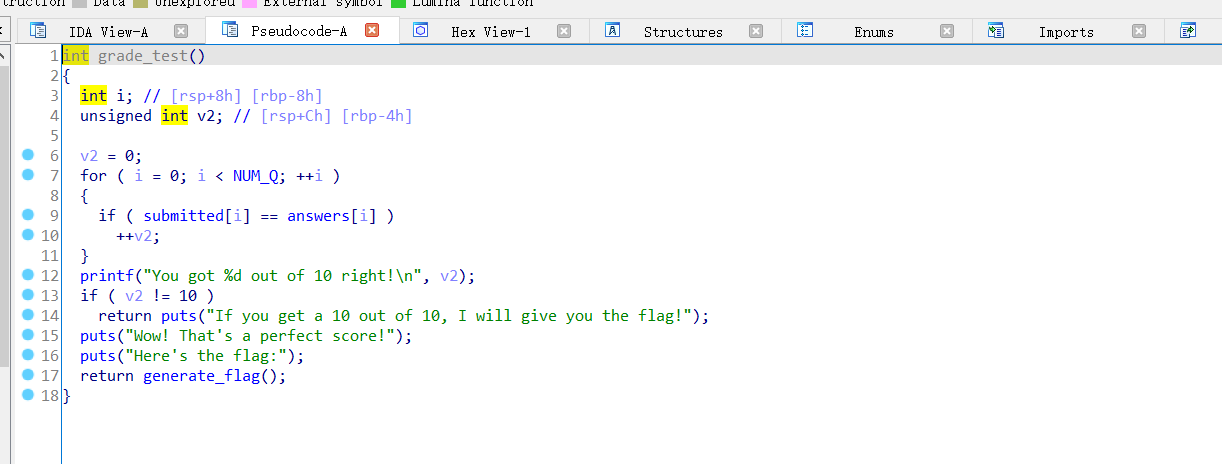The width and height of the screenshot is (1222, 464).
Task: Toggle breakpoint dot on line 16
Action: coord(27,355)
